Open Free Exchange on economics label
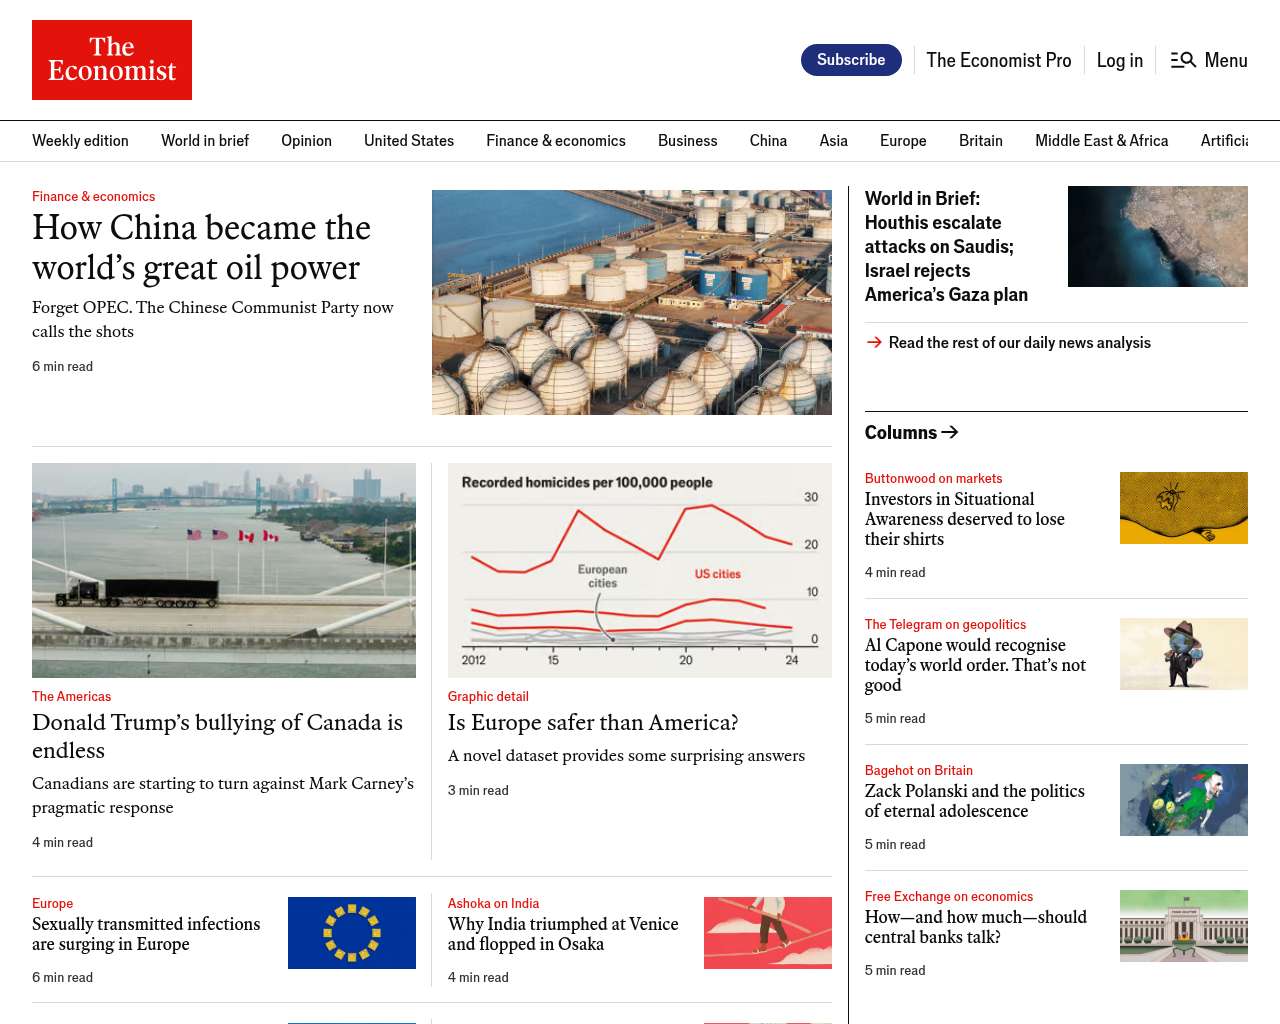 [x=949, y=897]
